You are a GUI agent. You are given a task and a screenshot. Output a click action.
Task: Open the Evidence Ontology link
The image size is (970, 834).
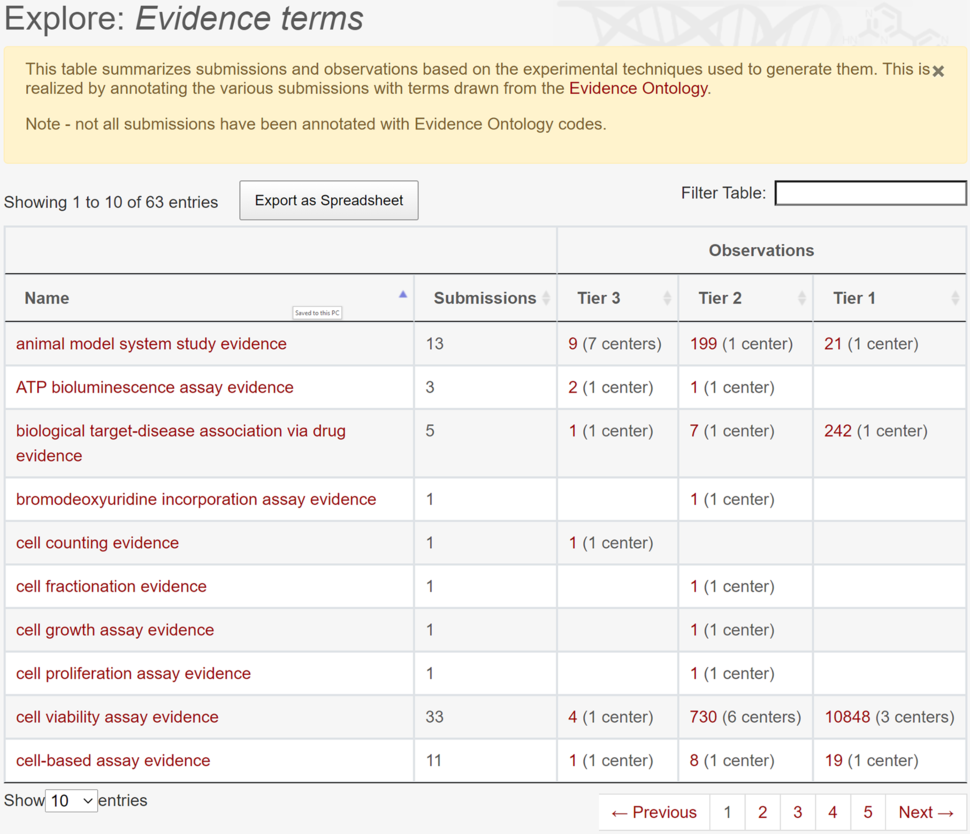[638, 88]
